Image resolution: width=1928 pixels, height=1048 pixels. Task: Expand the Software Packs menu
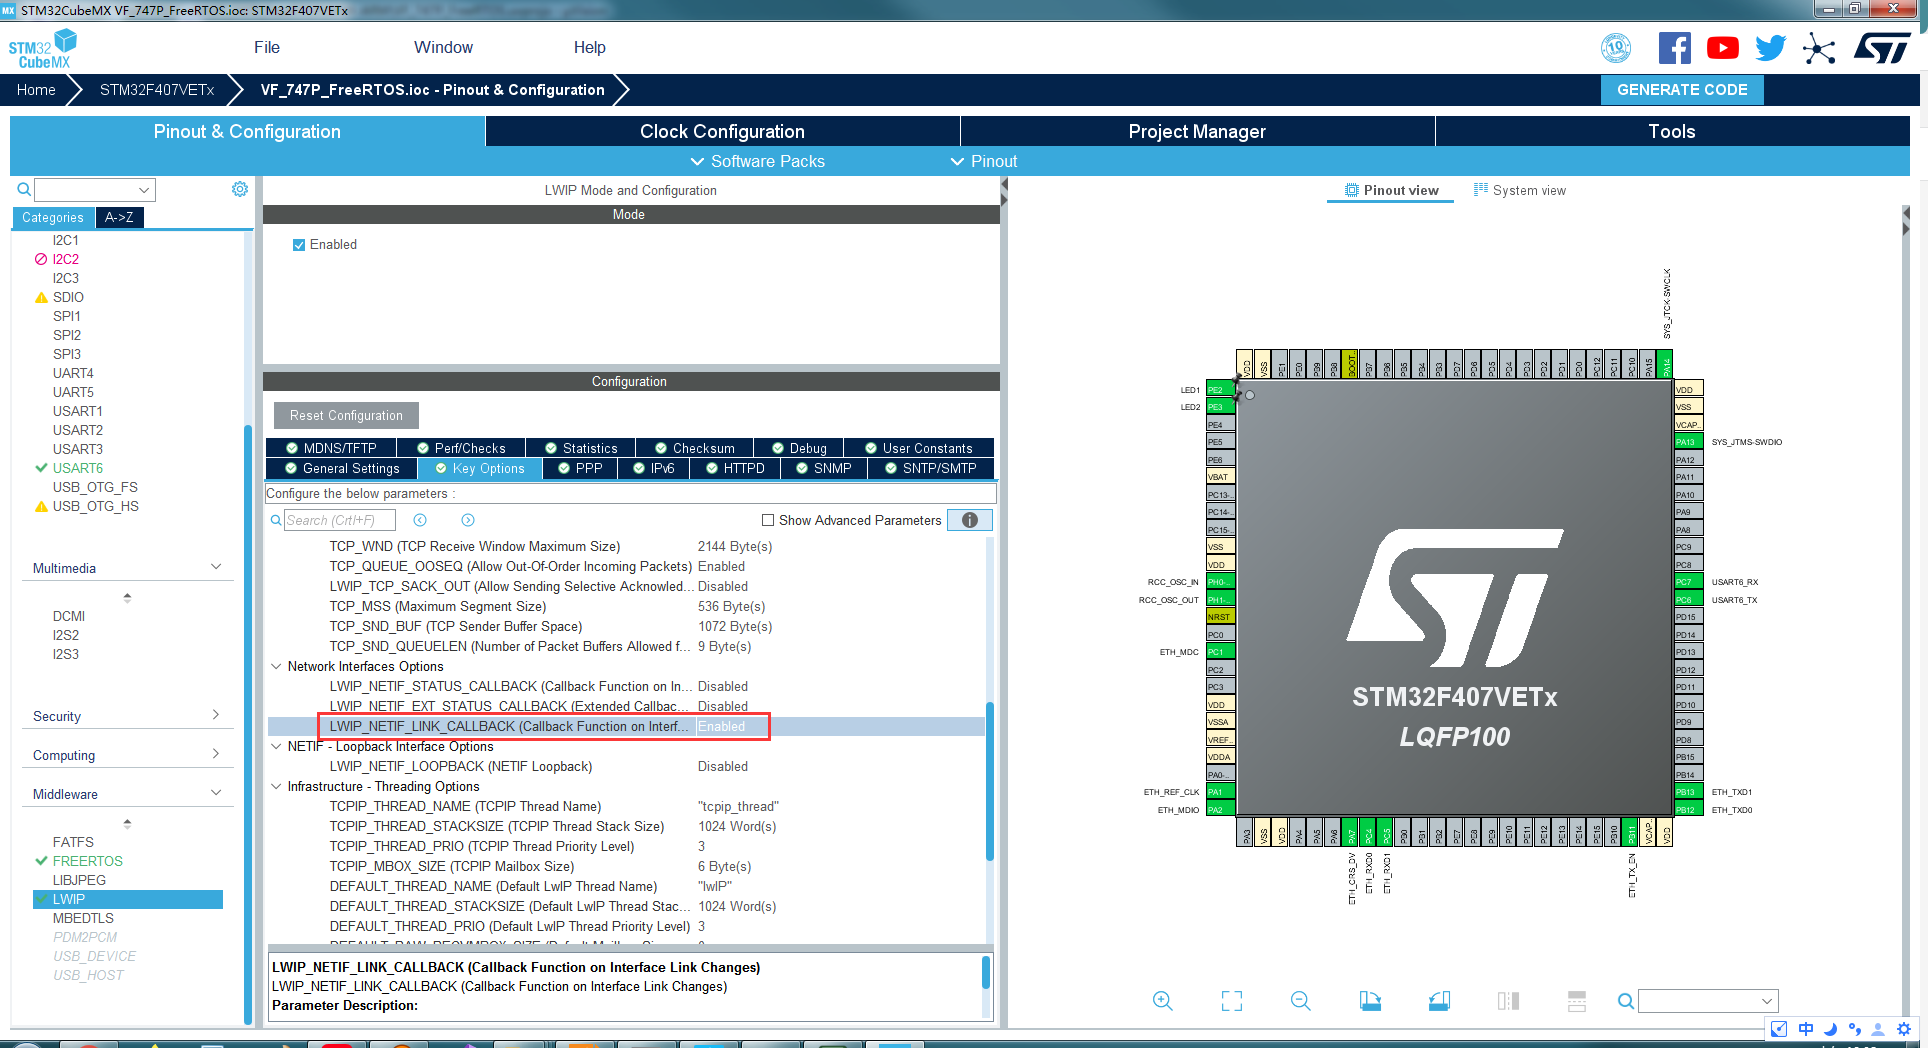[757, 161]
